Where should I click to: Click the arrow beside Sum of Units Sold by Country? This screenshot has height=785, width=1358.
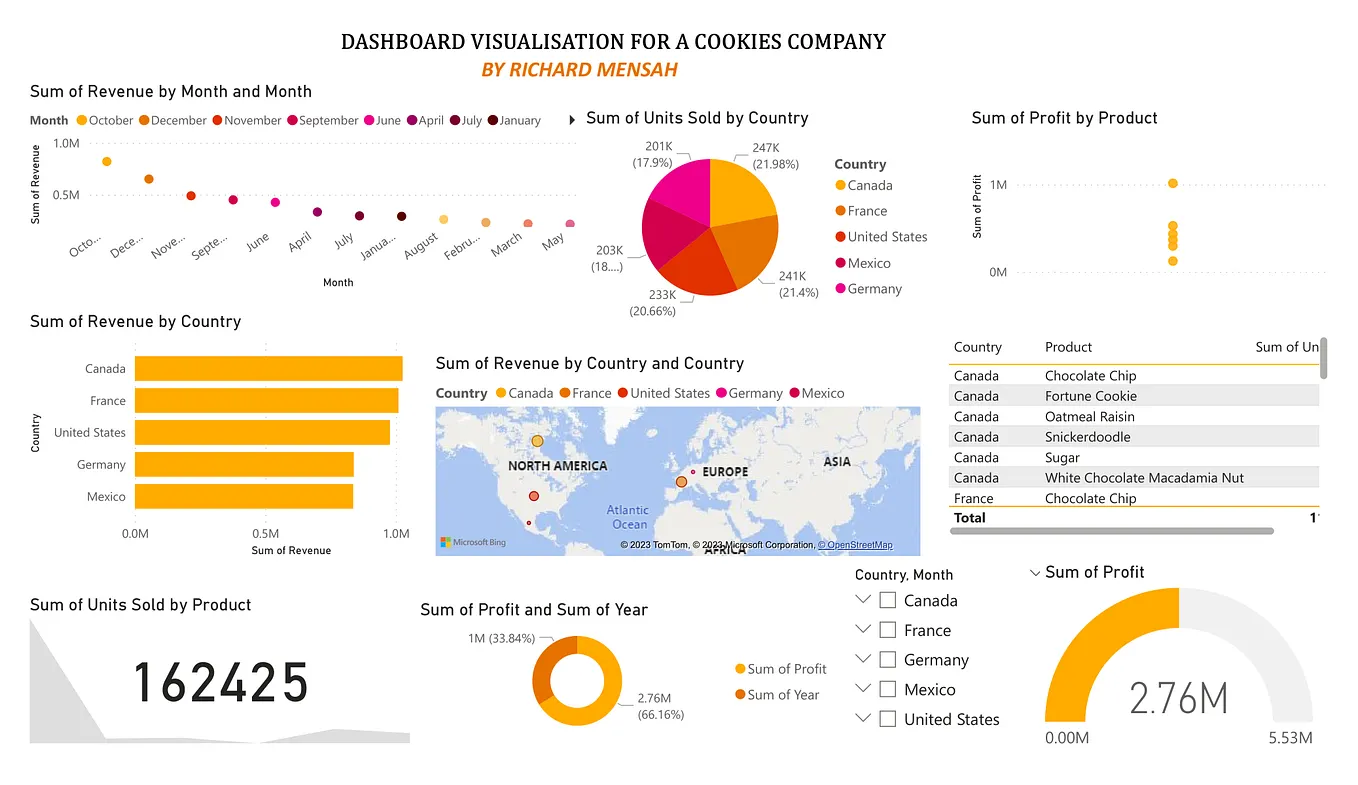click(571, 117)
